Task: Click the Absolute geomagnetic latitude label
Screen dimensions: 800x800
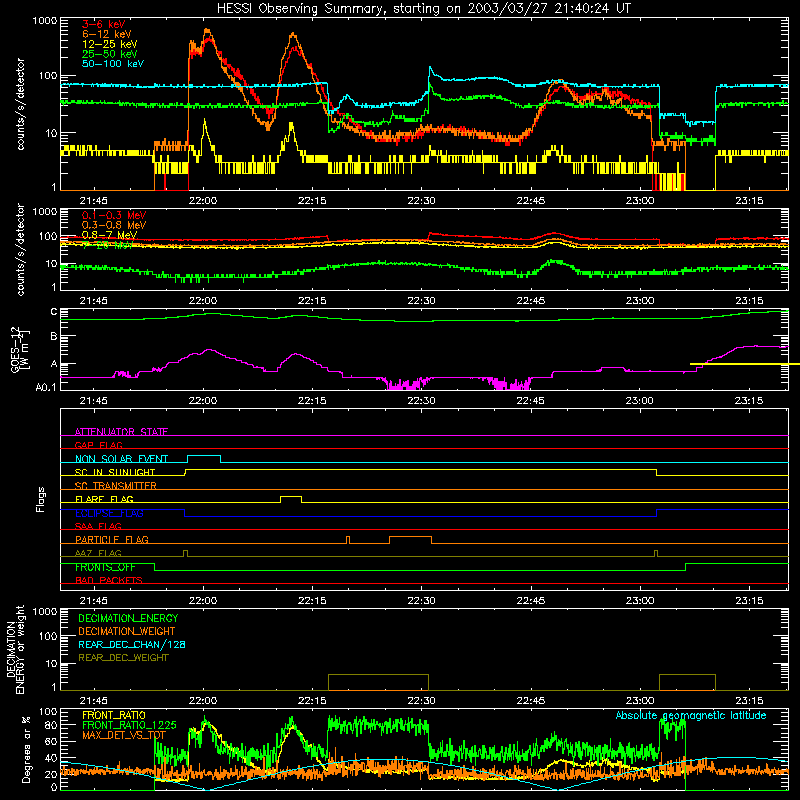Action: (x=691, y=715)
